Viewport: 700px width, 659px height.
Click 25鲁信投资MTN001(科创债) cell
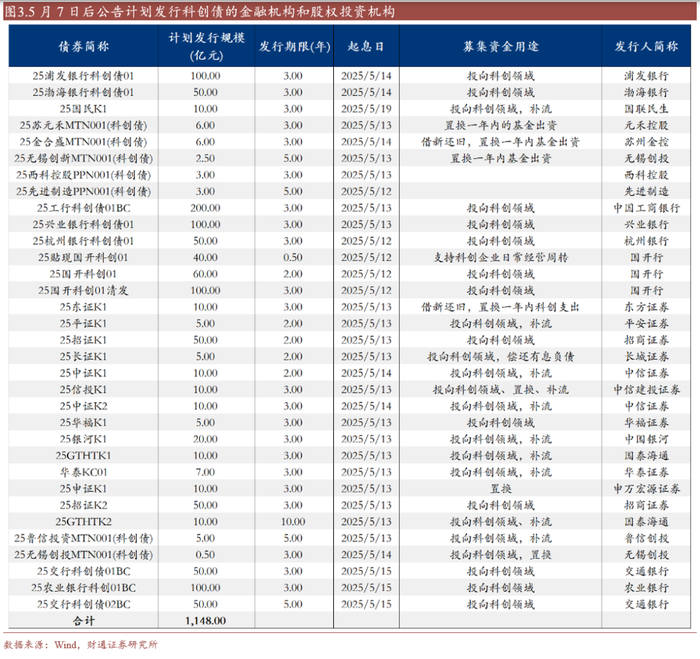click(x=83, y=538)
